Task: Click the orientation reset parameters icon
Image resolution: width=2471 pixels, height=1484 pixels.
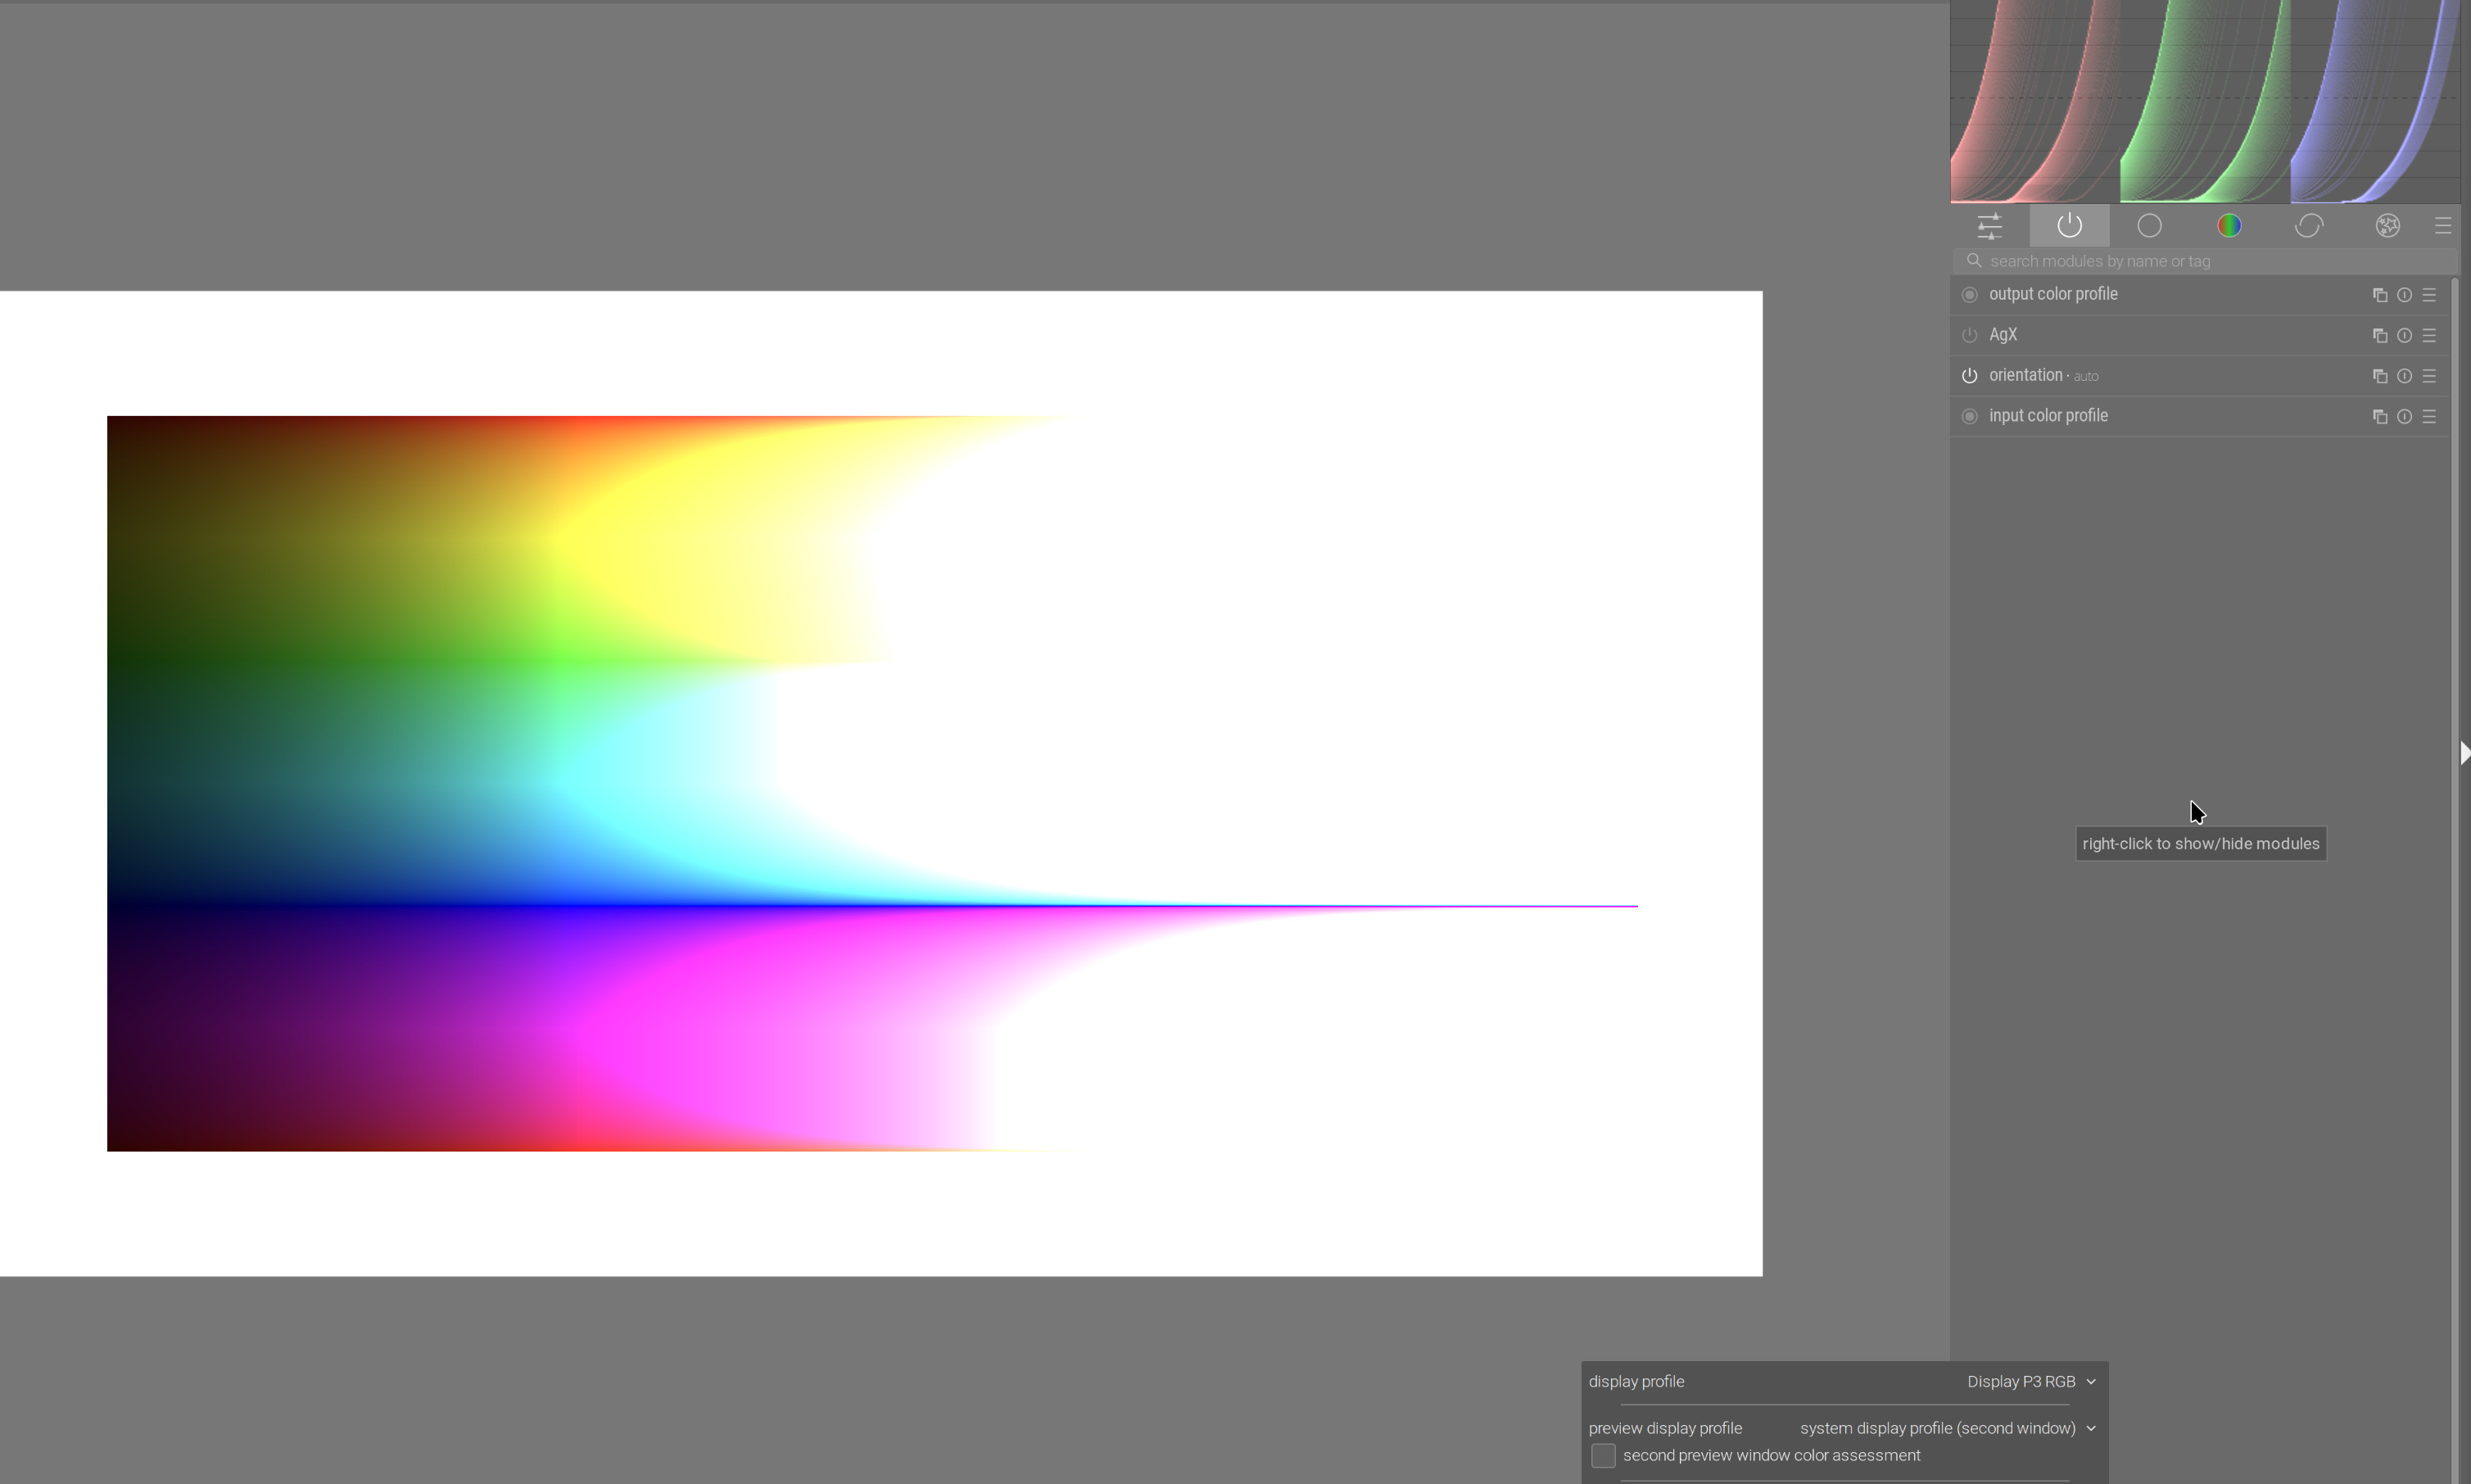Action: coord(2404,376)
